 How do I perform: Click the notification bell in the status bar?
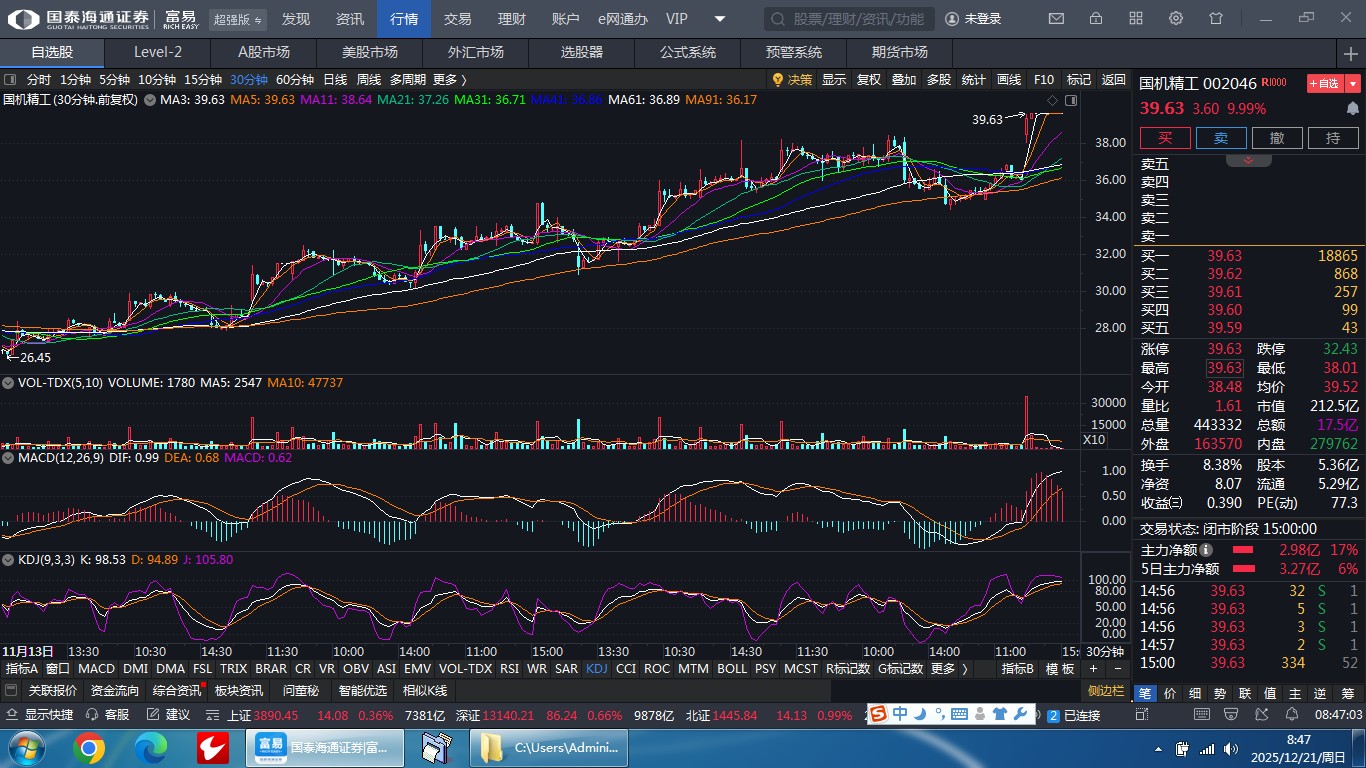click(1292, 715)
